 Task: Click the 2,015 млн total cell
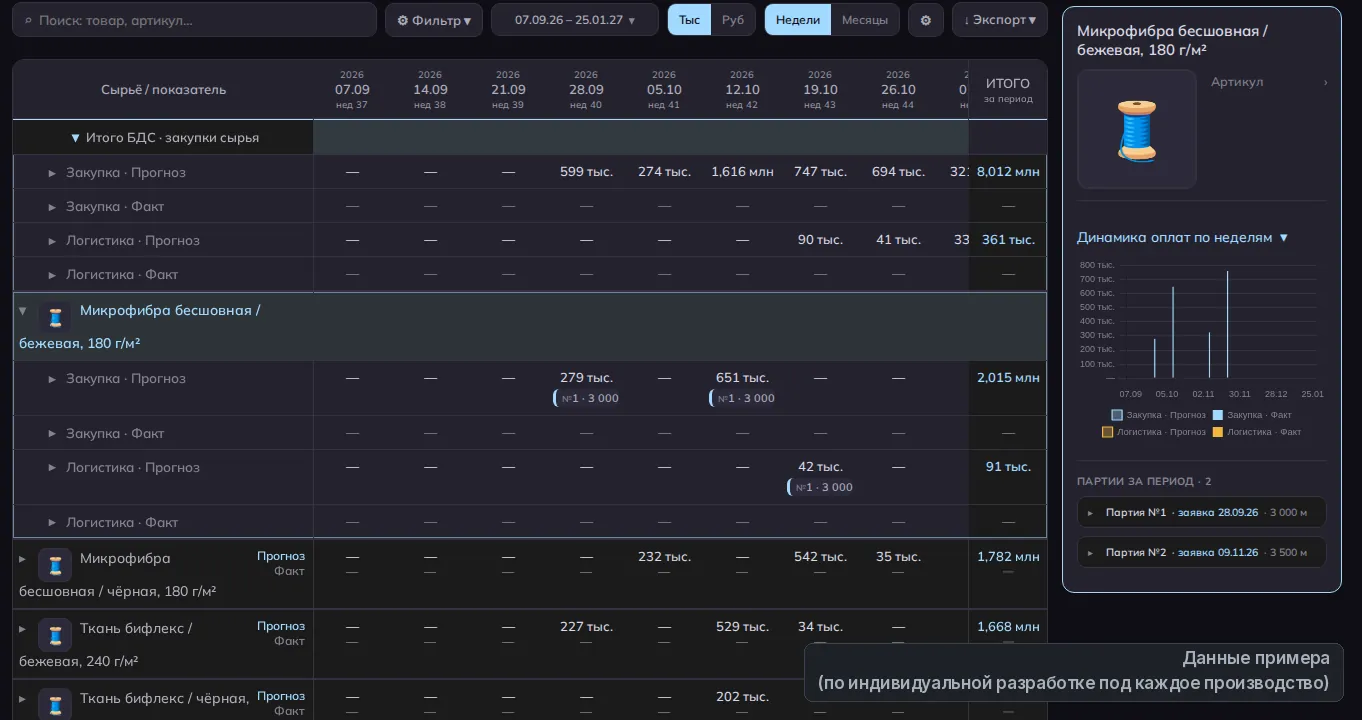(x=1008, y=378)
